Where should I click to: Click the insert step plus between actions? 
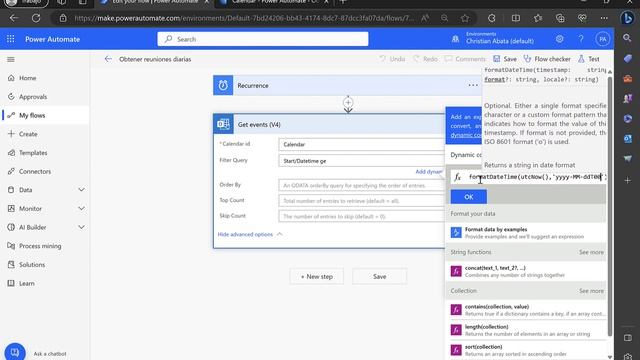click(x=348, y=102)
